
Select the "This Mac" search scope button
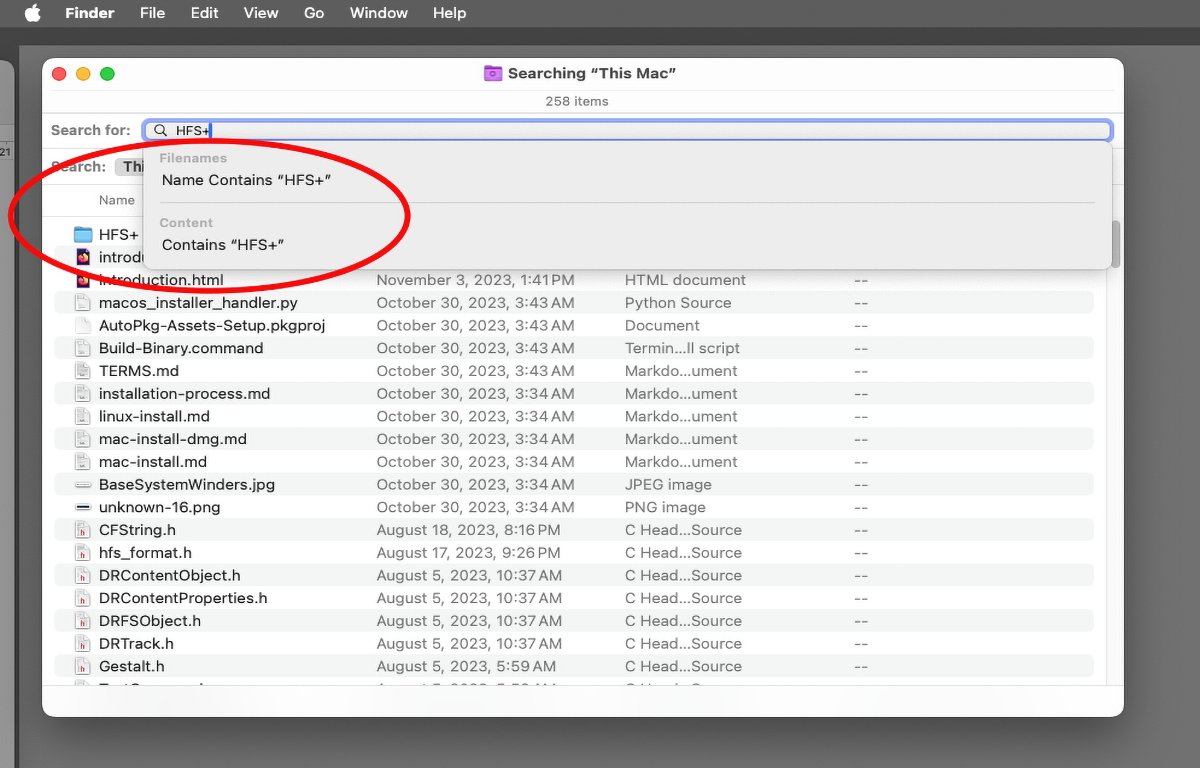click(x=132, y=167)
